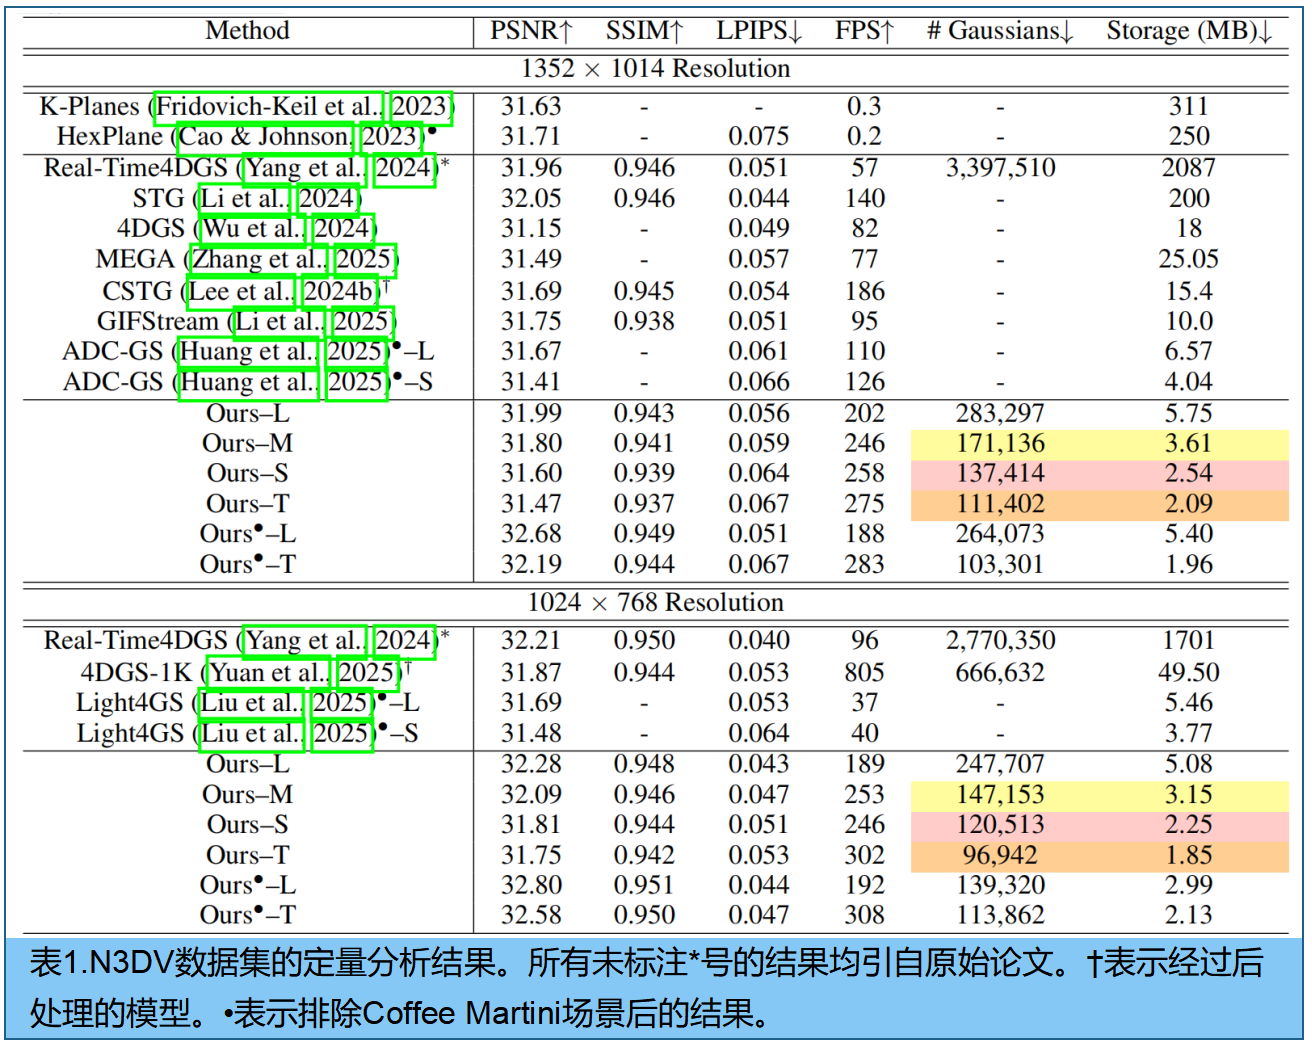Select the Storage (MB)↓ column header
The width and height of the screenshot is (1312, 1051).
[x=1189, y=31]
